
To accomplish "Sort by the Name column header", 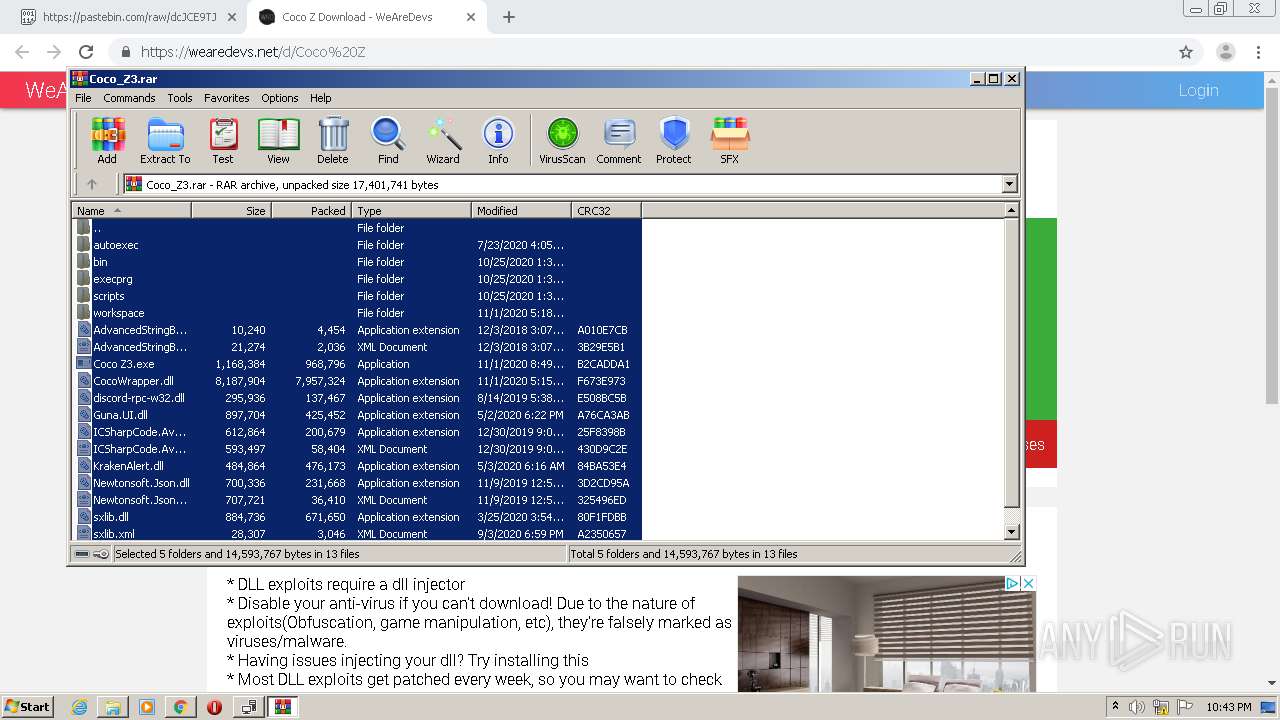I will (131, 210).
